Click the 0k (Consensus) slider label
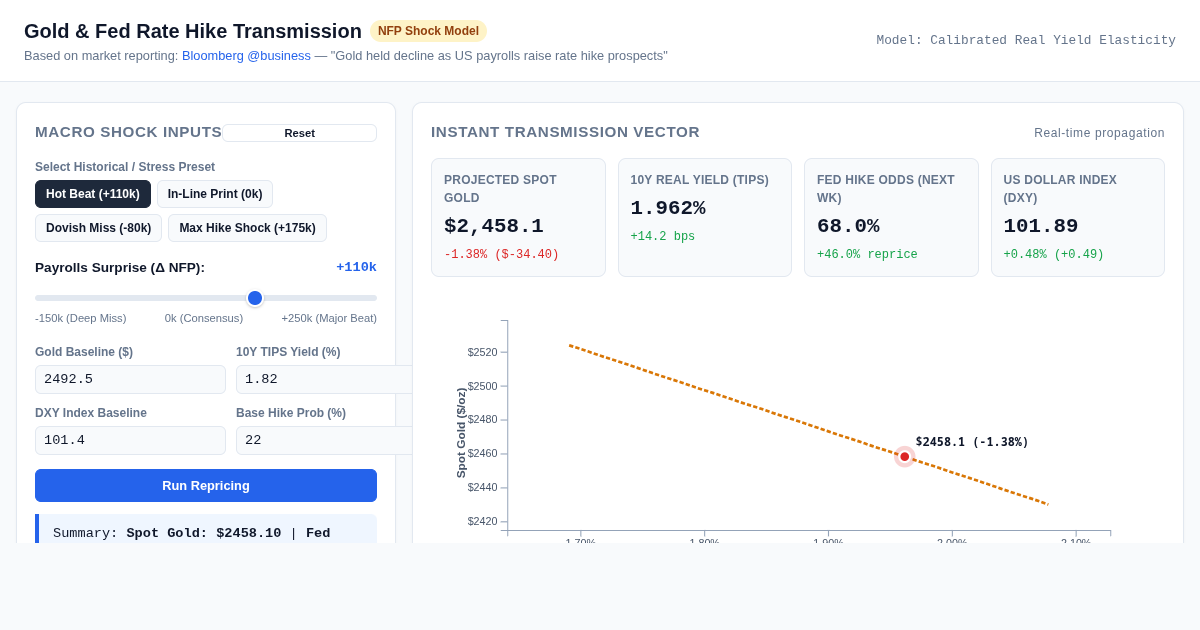Screen dimensions: 1200x630 [204, 318]
